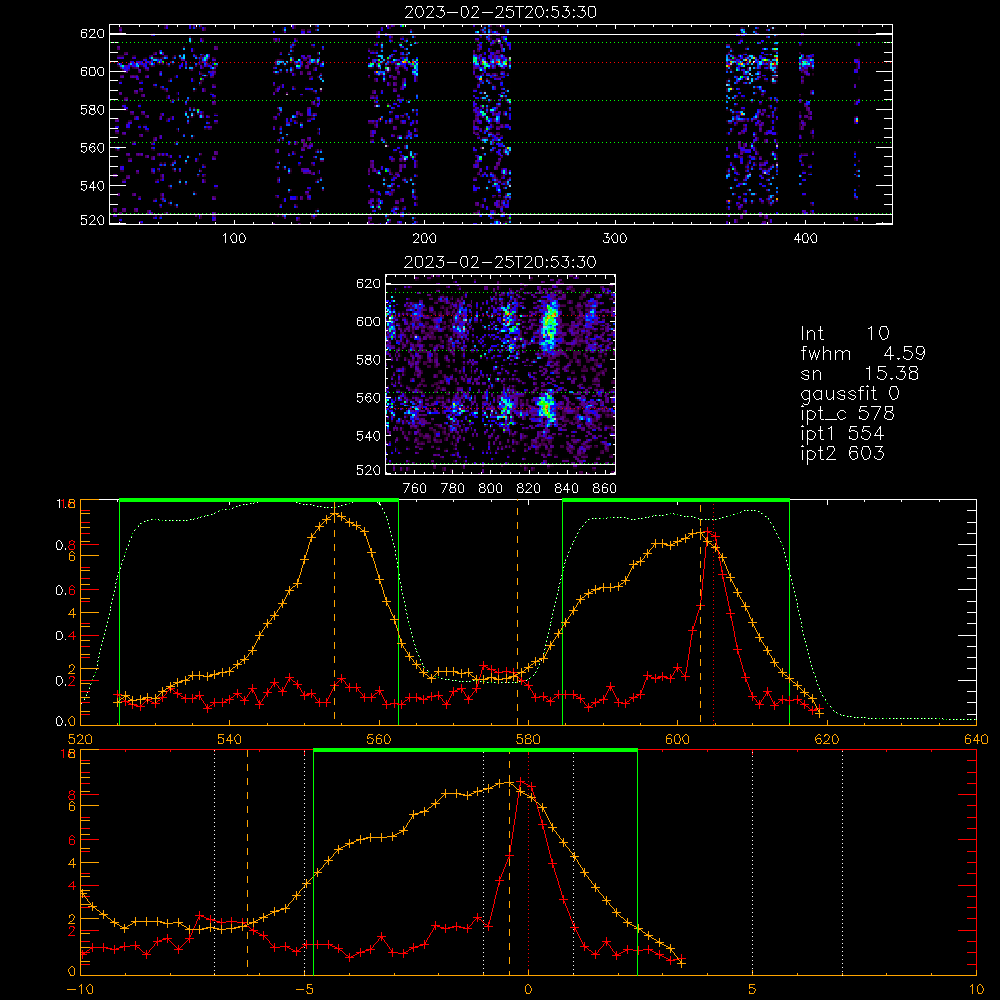Screen dimensions: 1000x1000
Task: Click y-axis label 600 on middle image
Action: 368,321
